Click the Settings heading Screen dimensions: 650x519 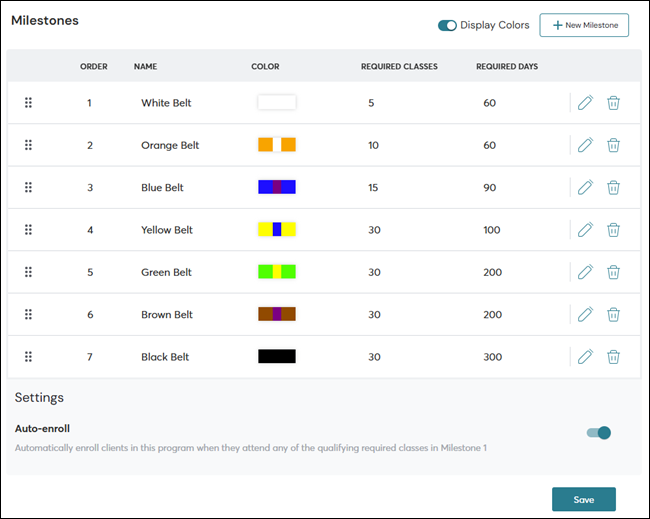click(x=39, y=398)
